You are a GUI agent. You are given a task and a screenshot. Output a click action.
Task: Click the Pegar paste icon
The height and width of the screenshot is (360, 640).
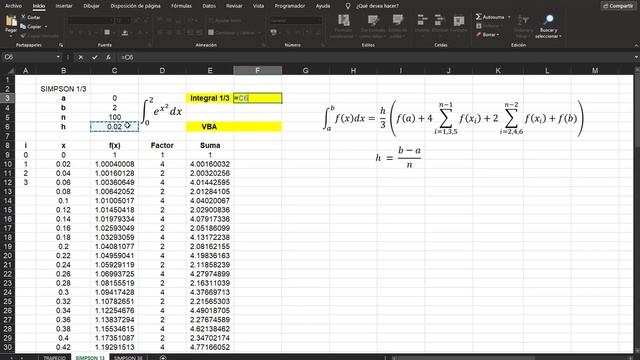pos(11,21)
